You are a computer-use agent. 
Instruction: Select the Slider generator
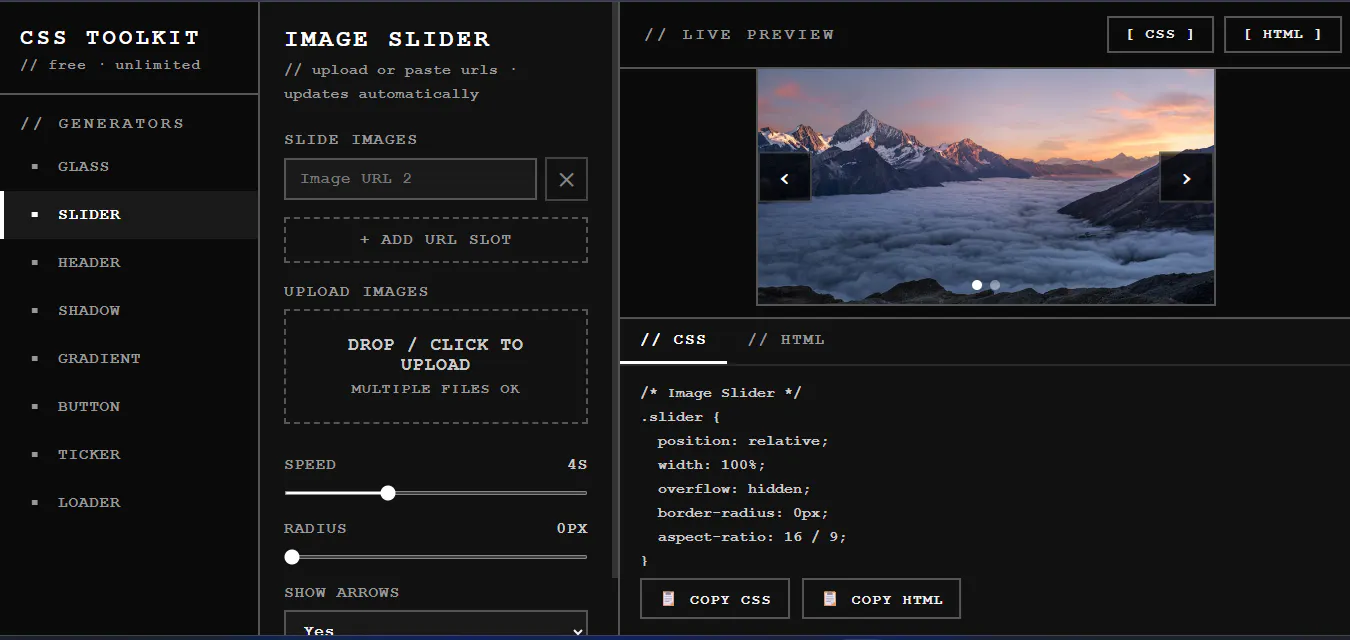[130, 215]
